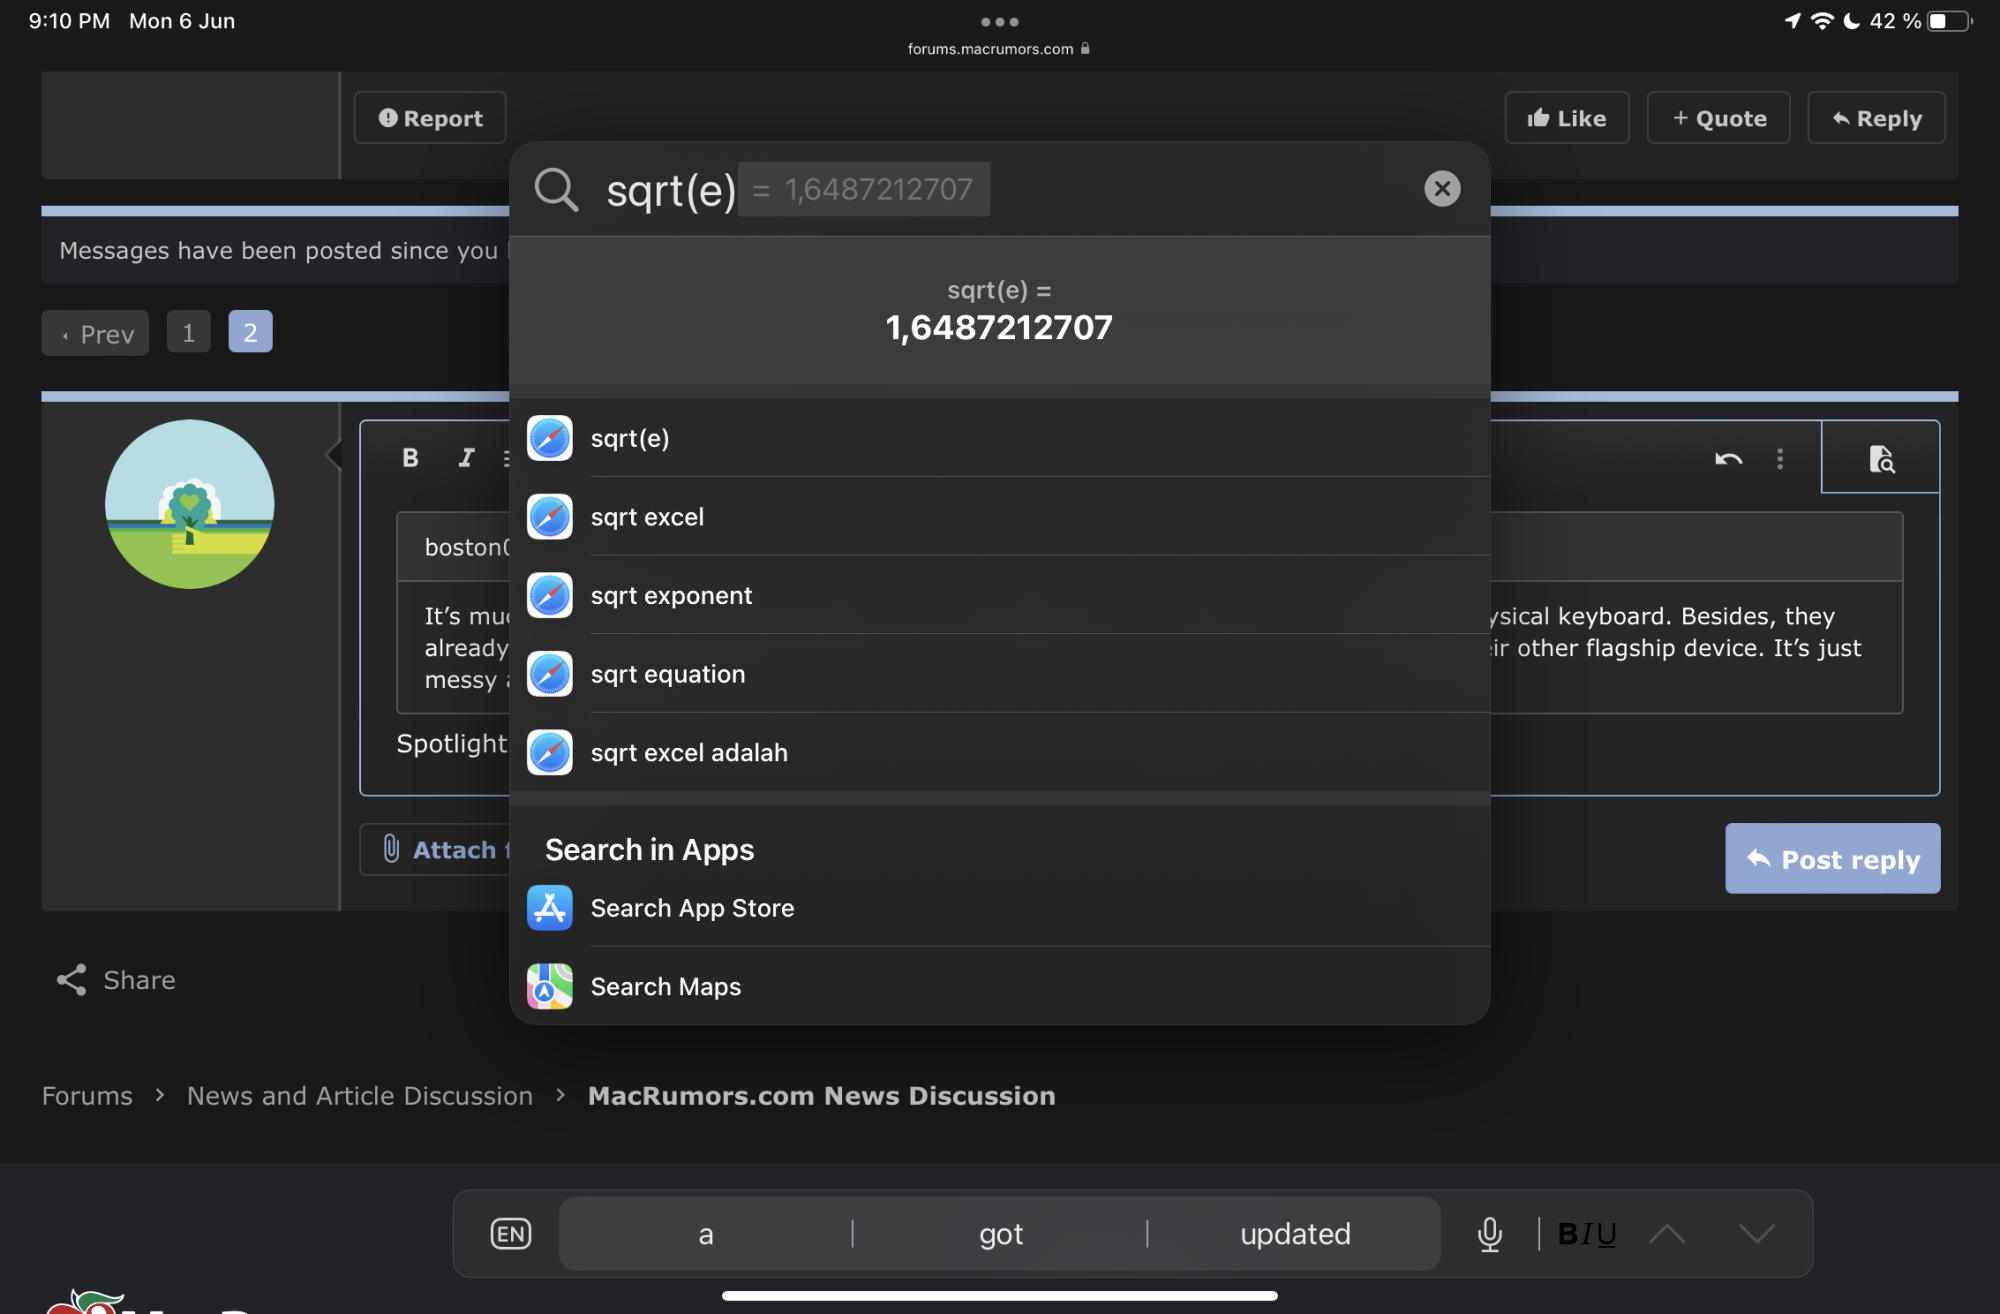Viewport: 2000px width, 1314px height.
Task: Insert suggestion word 'updated'
Action: (x=1295, y=1234)
